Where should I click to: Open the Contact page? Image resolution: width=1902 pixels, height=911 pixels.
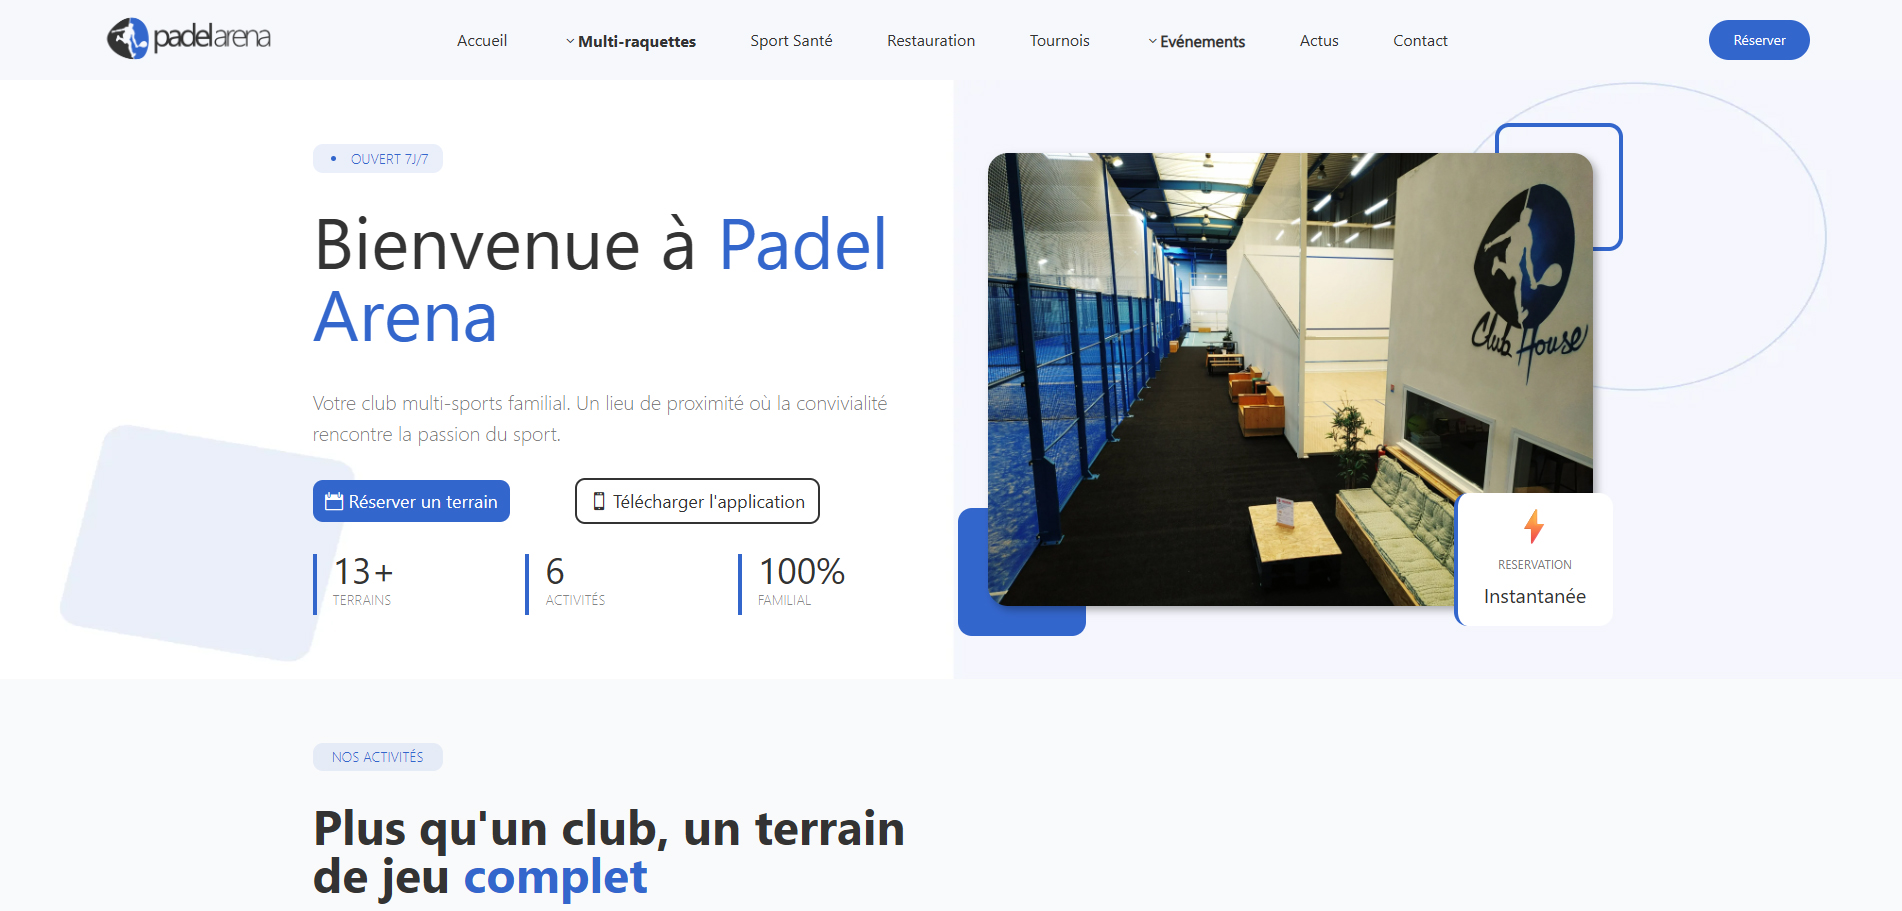tap(1420, 40)
